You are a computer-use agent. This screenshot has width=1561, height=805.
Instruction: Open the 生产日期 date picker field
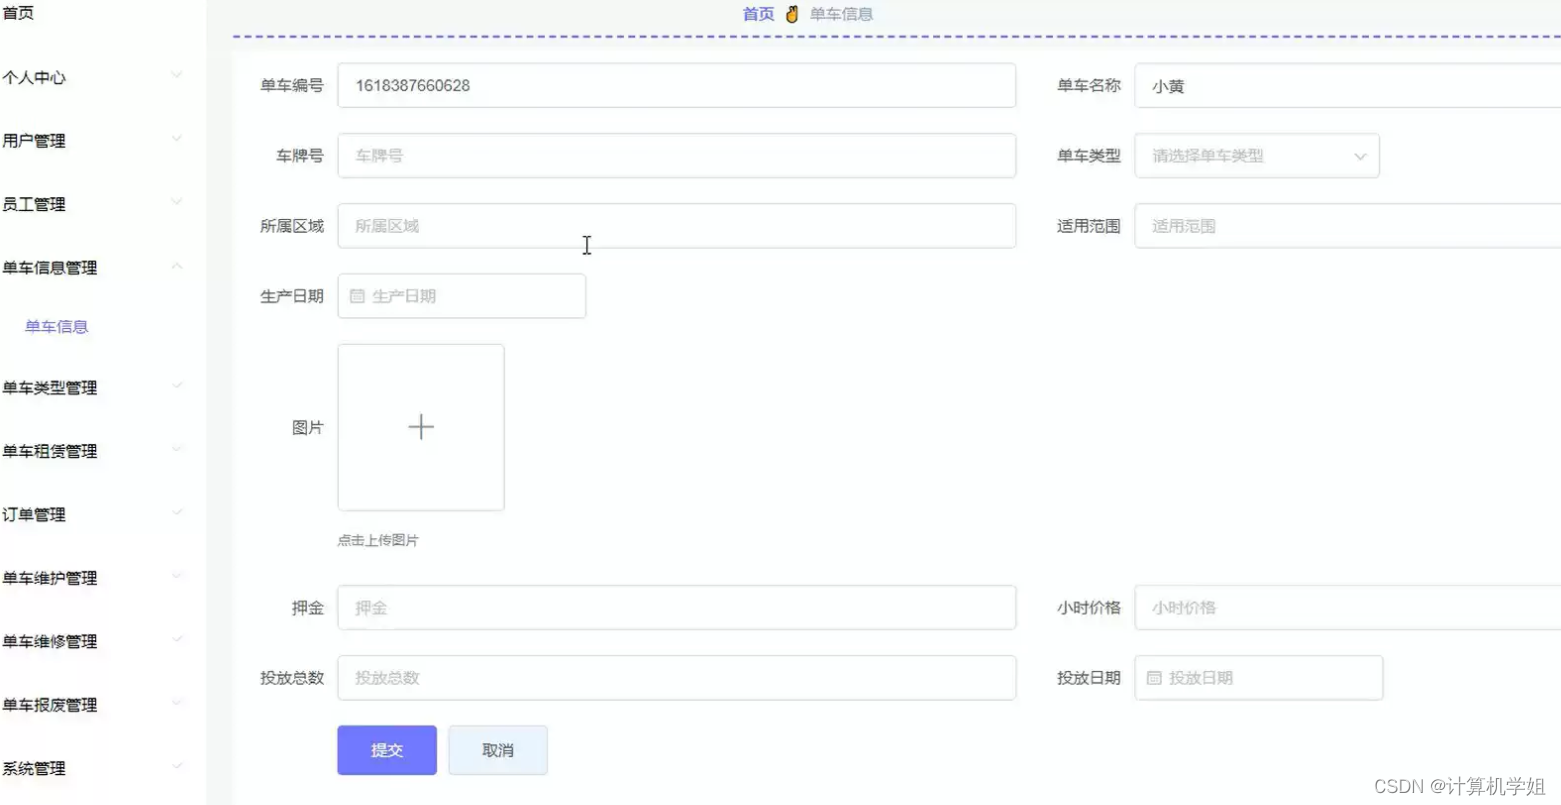tap(462, 296)
